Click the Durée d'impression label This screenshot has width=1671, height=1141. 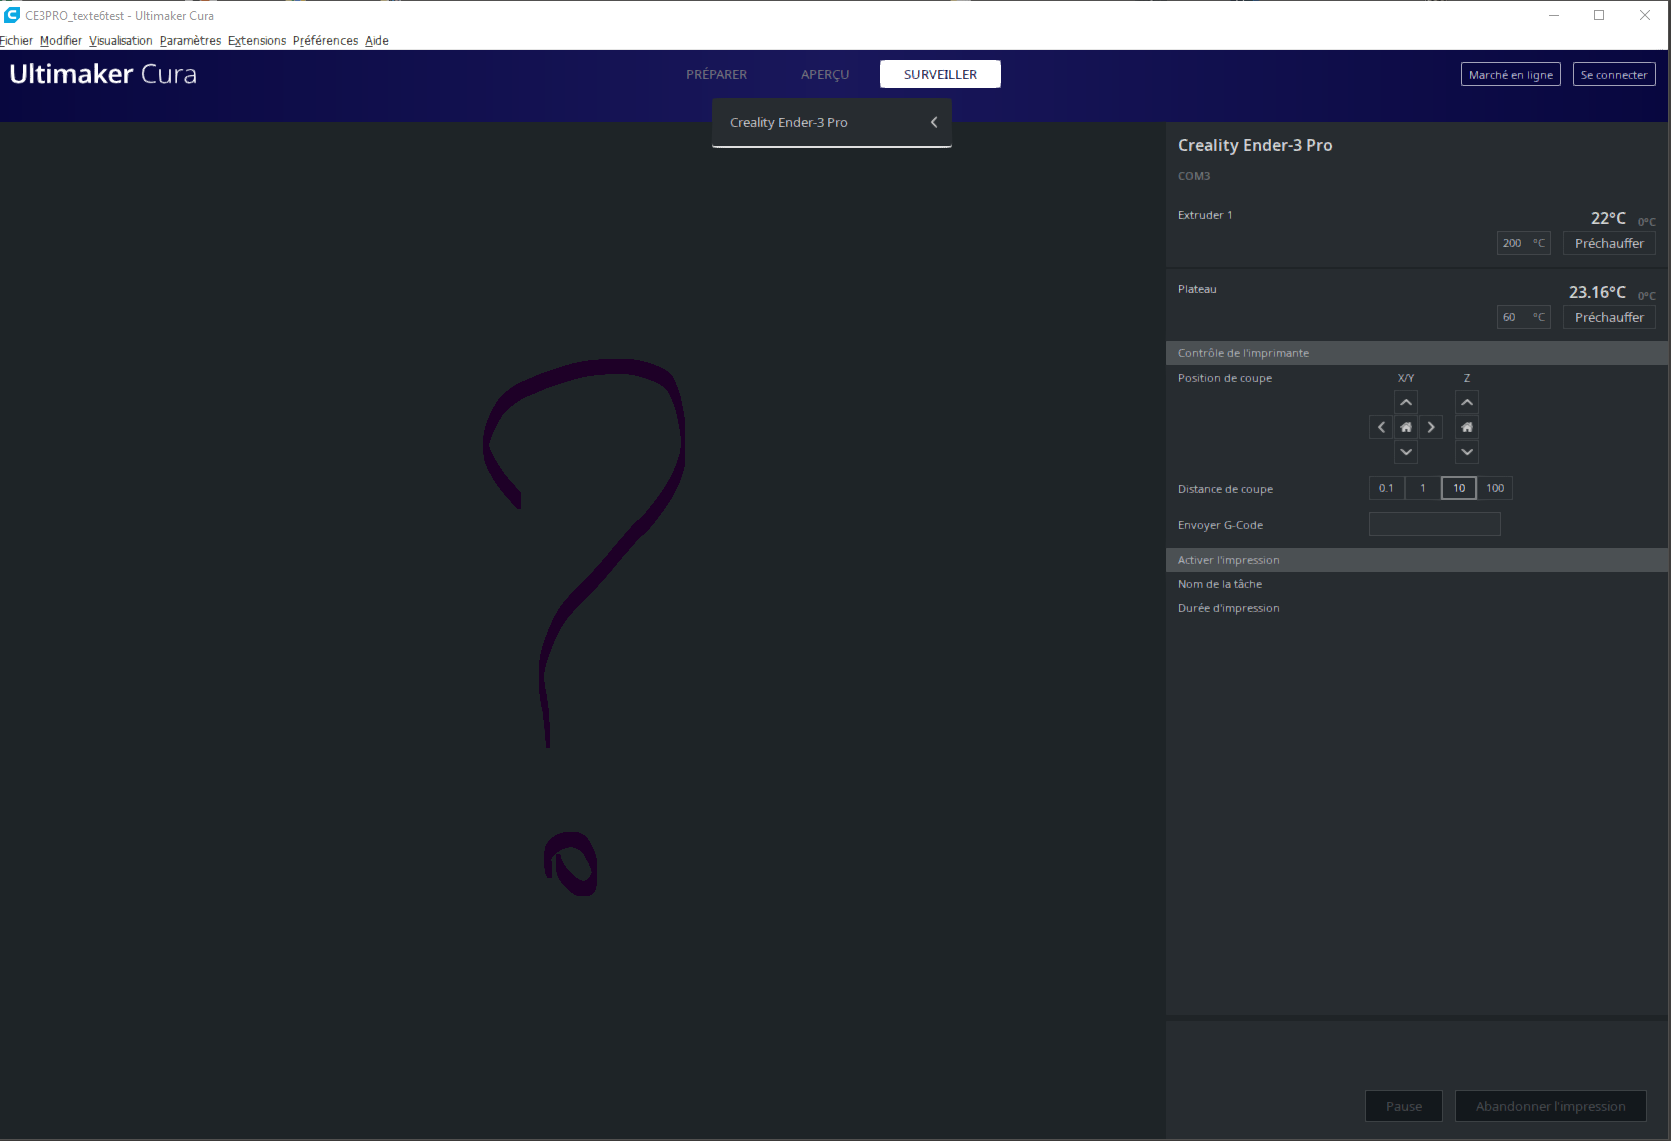pos(1229,608)
